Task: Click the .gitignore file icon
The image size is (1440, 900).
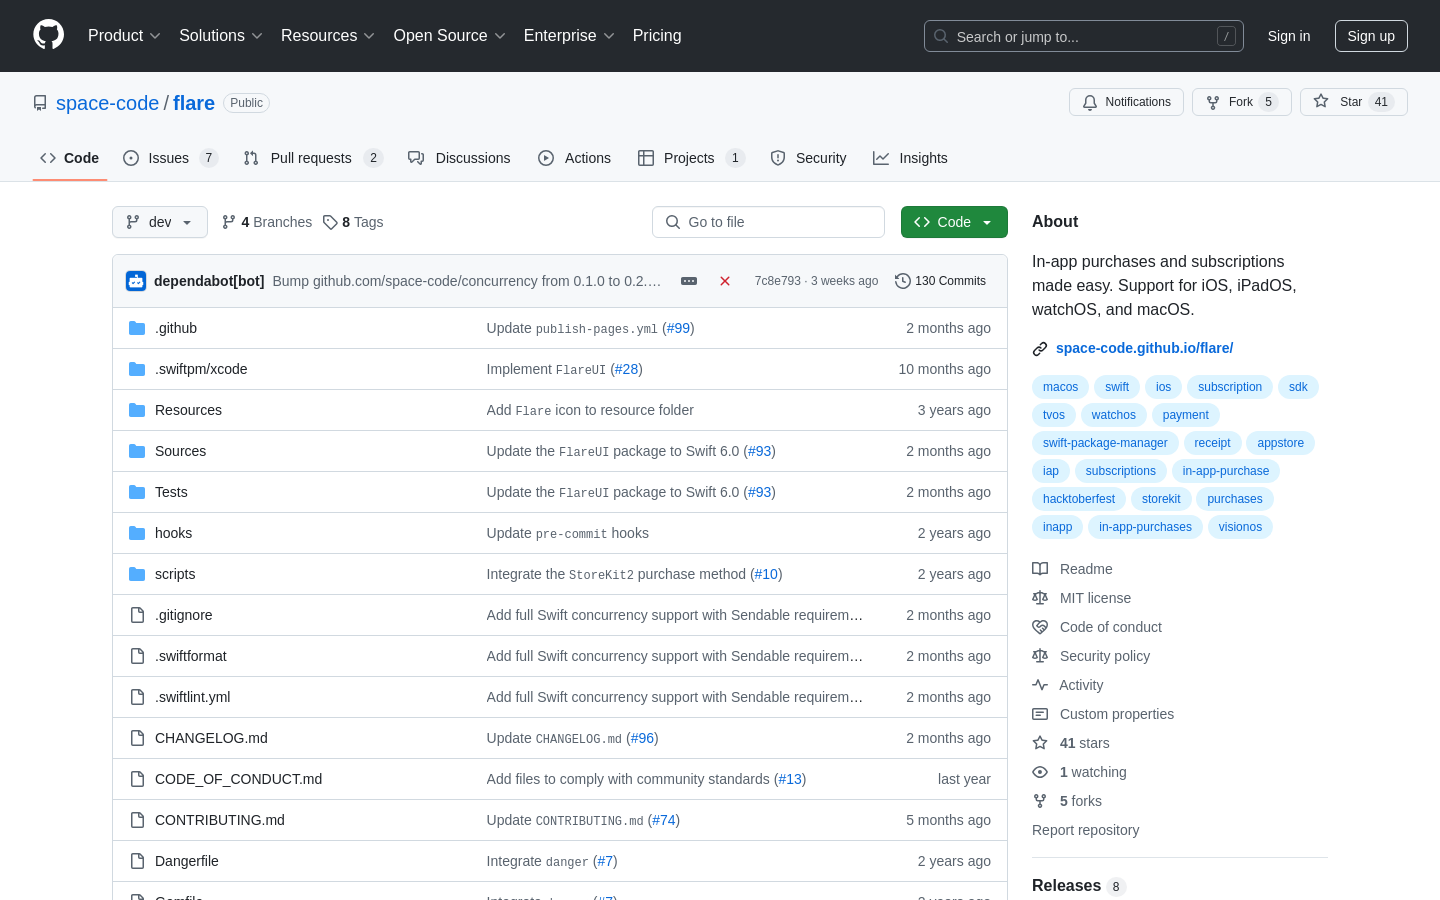Action: 137,615
